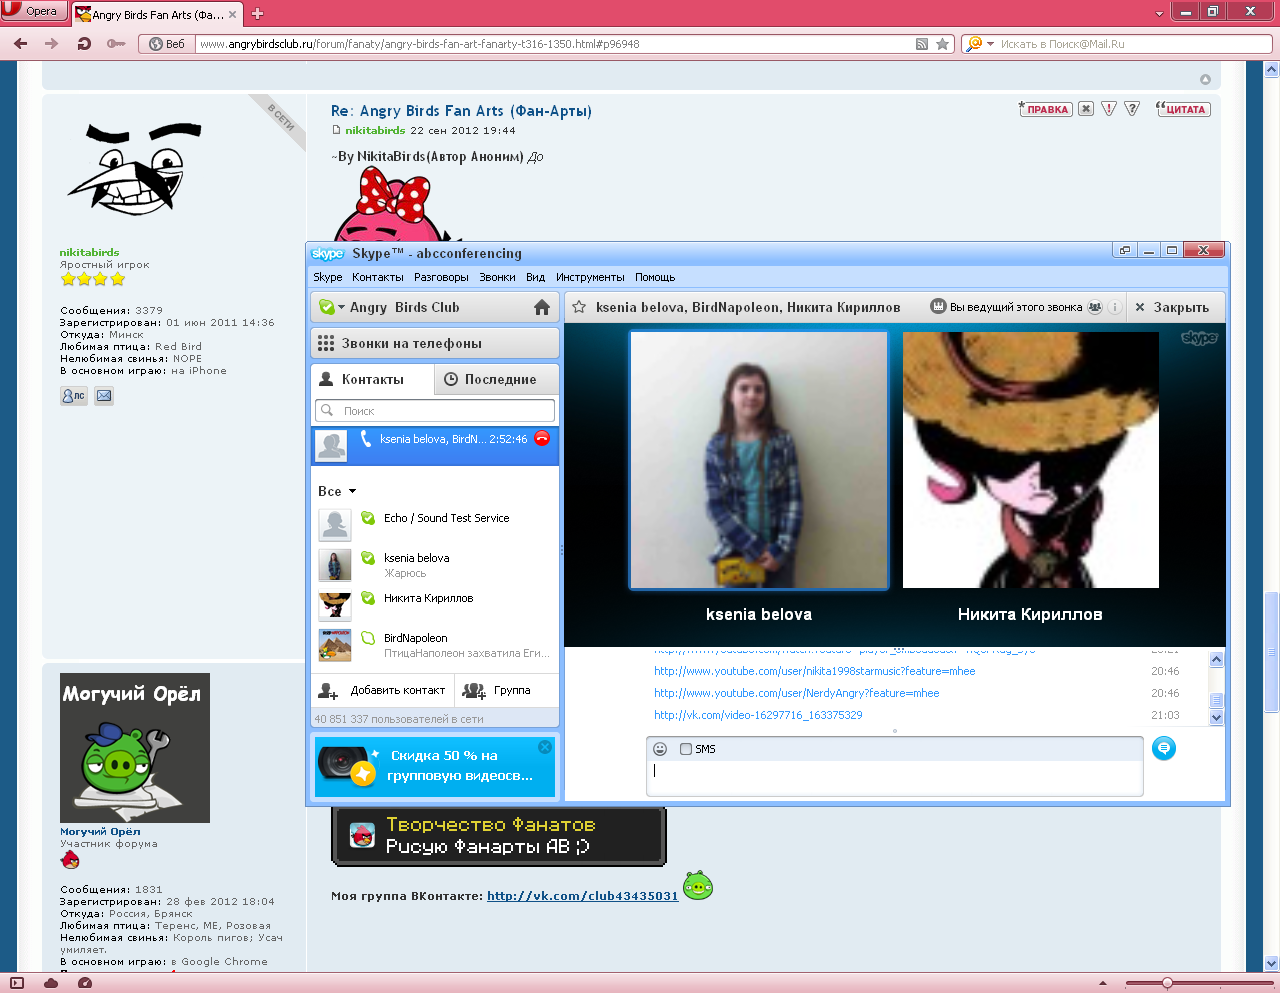Open Opera closed tabs dropdown
This screenshot has width=1280, height=993.
click(1159, 14)
